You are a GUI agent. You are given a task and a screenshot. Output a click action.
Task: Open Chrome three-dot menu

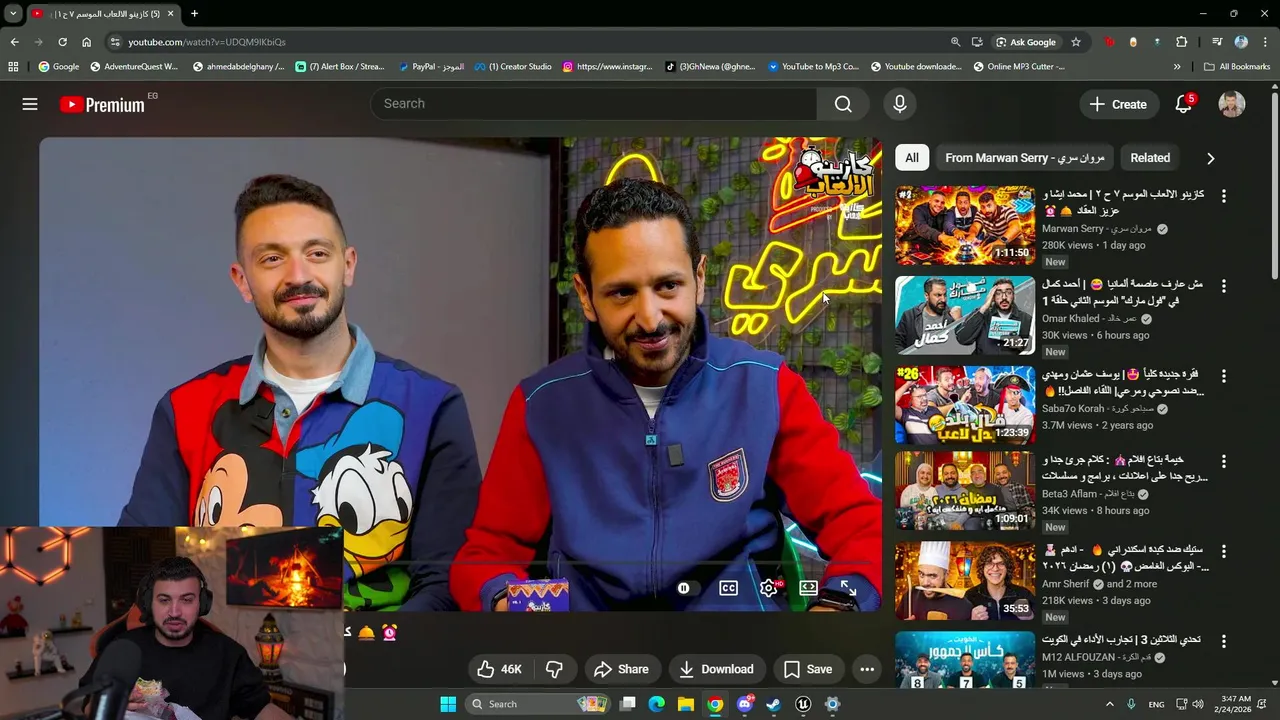pyautogui.click(x=1265, y=42)
